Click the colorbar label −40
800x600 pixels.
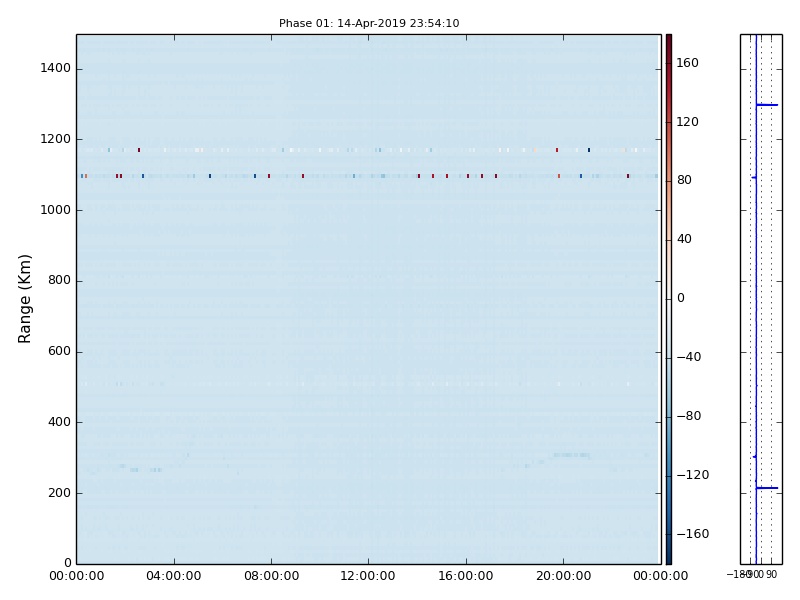pos(689,357)
